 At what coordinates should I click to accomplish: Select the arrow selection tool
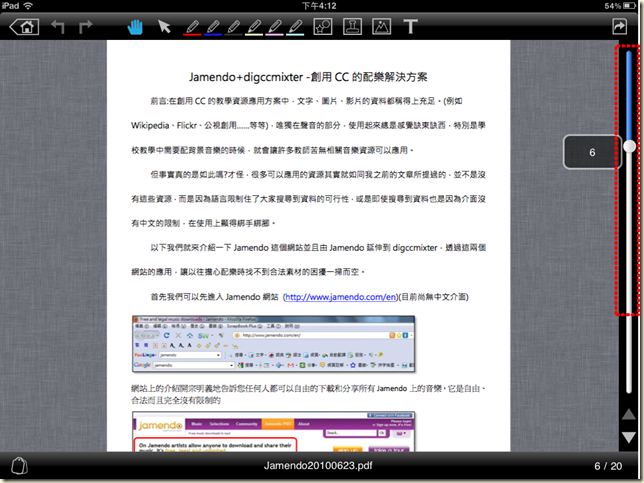pos(164,27)
